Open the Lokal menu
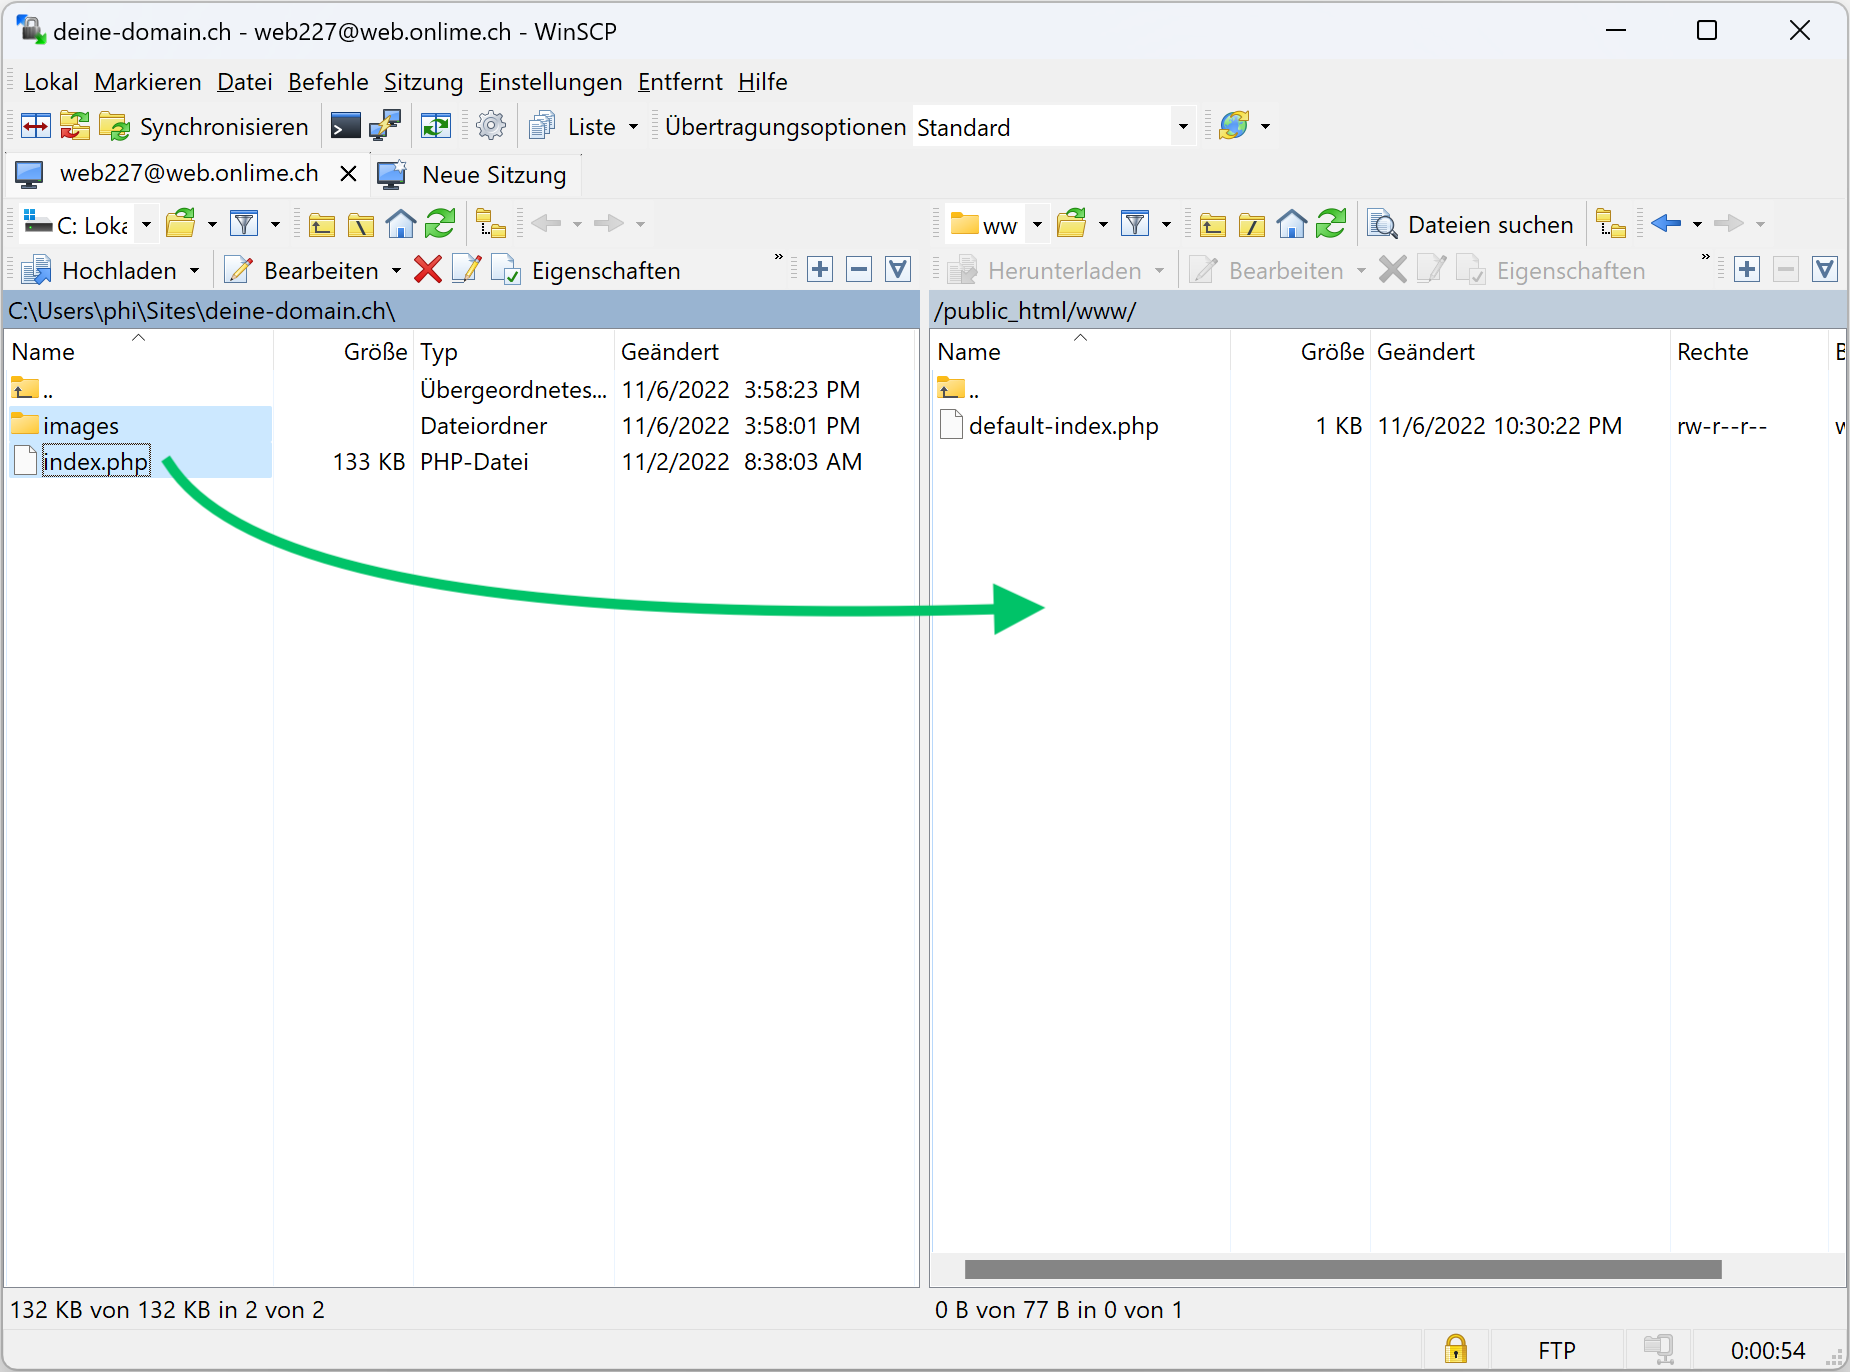 [x=51, y=82]
